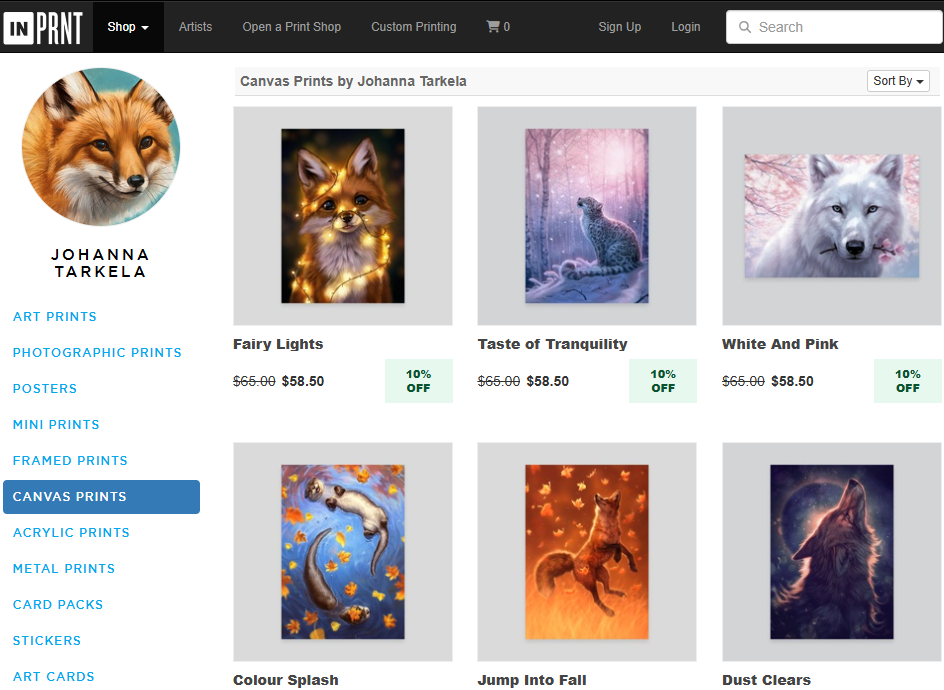The width and height of the screenshot is (944, 690).
Task: Select the Stickers category
Action: [x=47, y=641]
